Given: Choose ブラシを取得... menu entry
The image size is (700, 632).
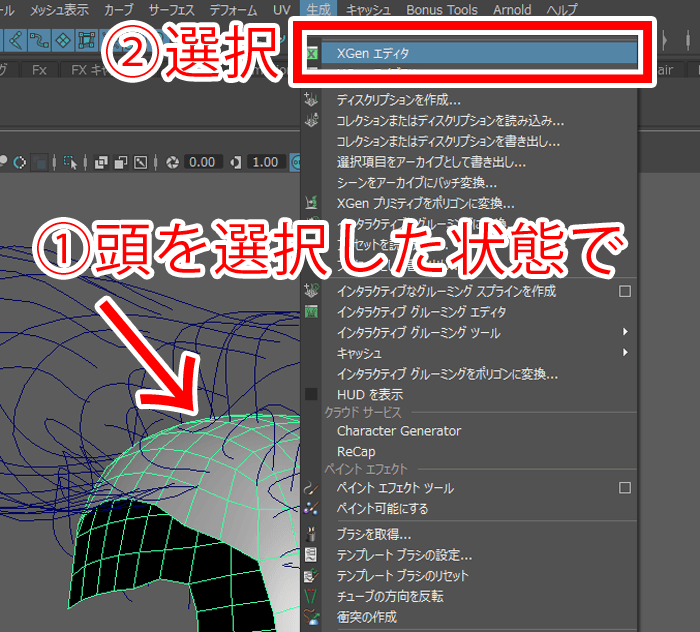Looking at the screenshot, I should click(x=374, y=534).
